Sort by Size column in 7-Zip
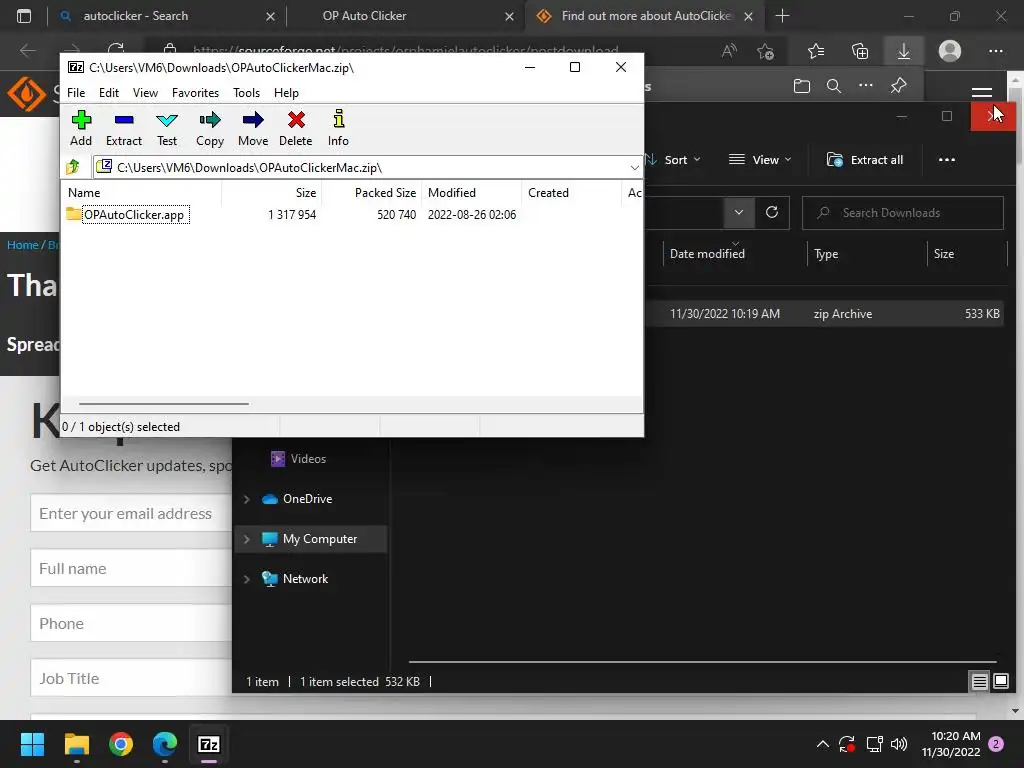This screenshot has width=1024, height=768. [x=272, y=193]
